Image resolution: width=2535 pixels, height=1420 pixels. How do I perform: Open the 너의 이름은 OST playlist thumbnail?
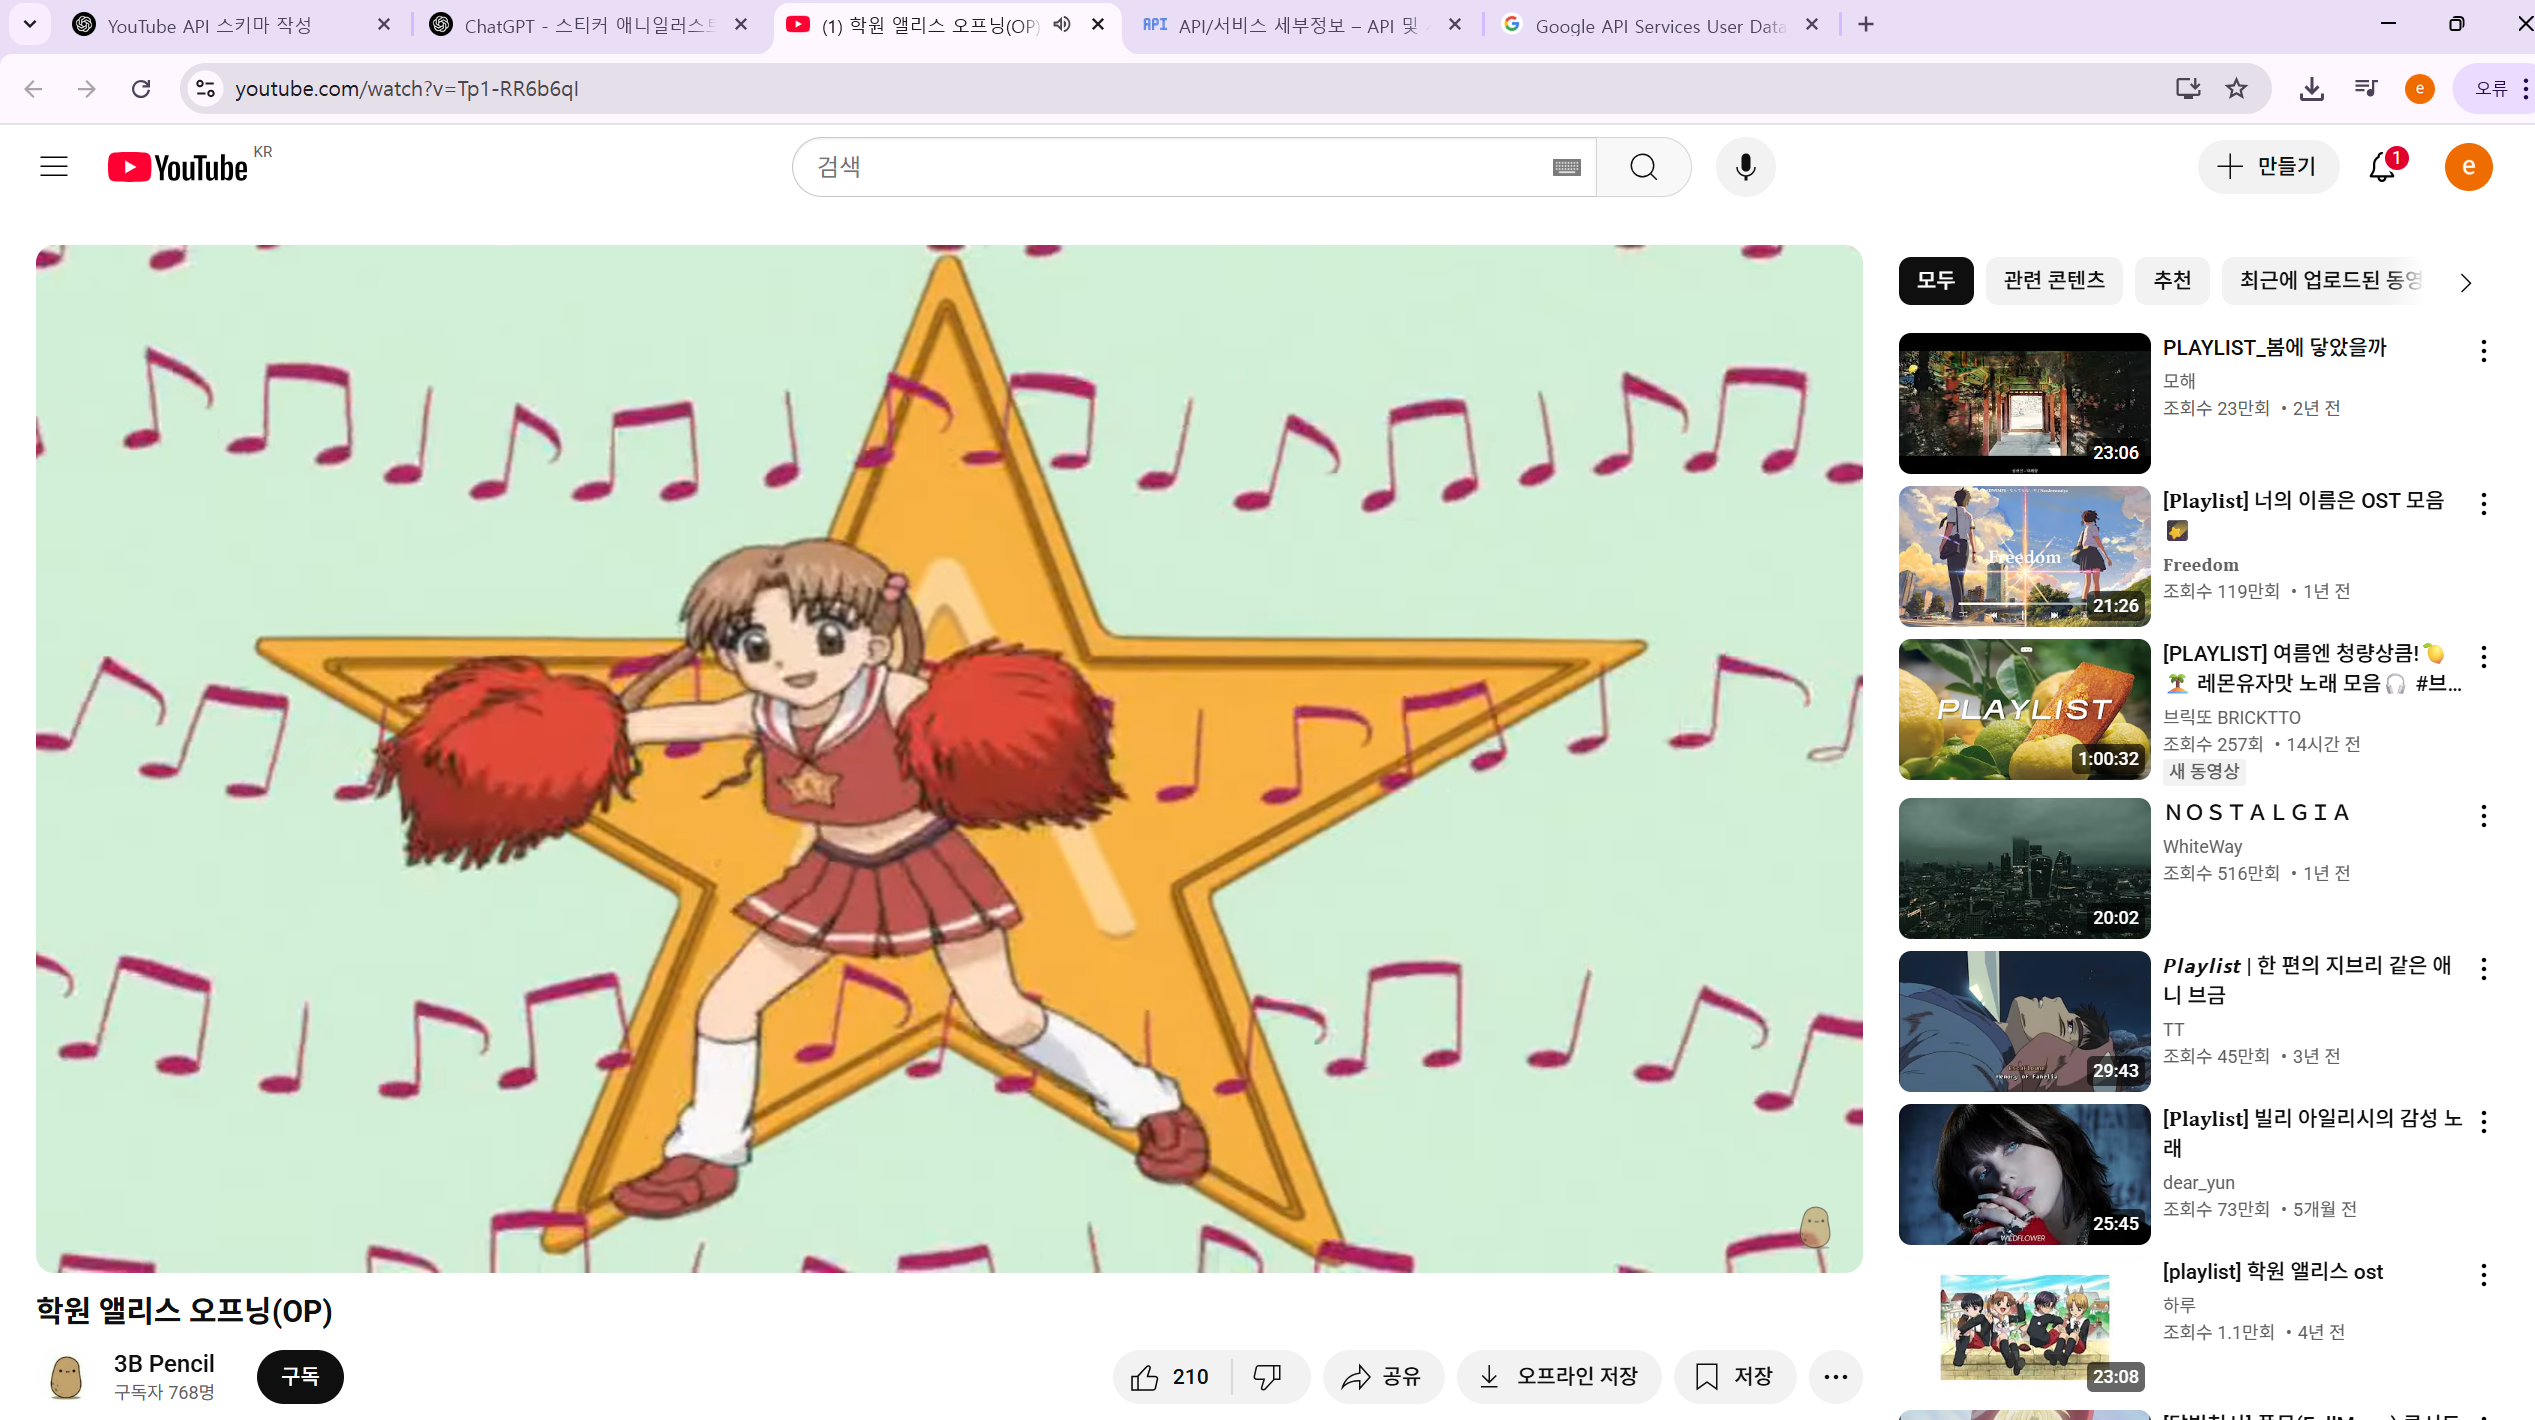tap(2024, 556)
